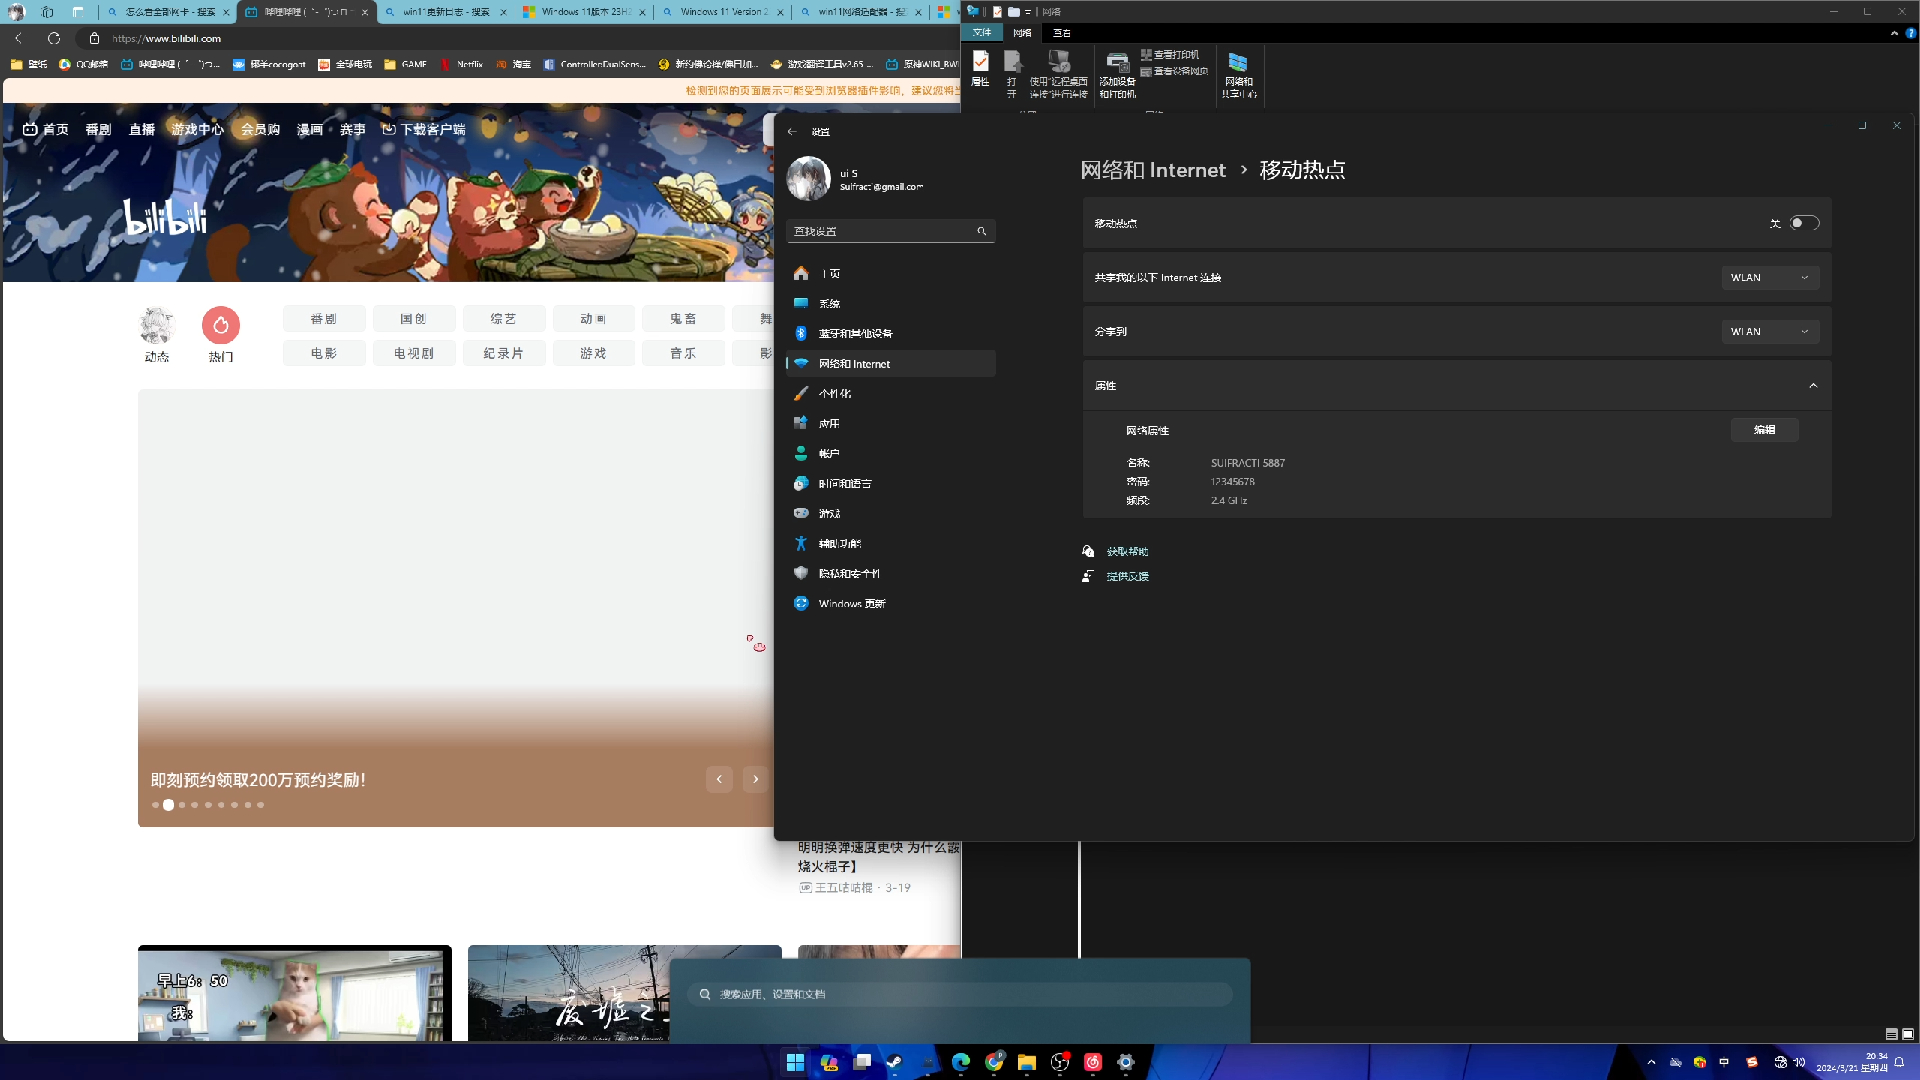Click the search magnifier in Settings search box
This screenshot has height=1080, width=1920.
[981, 231]
